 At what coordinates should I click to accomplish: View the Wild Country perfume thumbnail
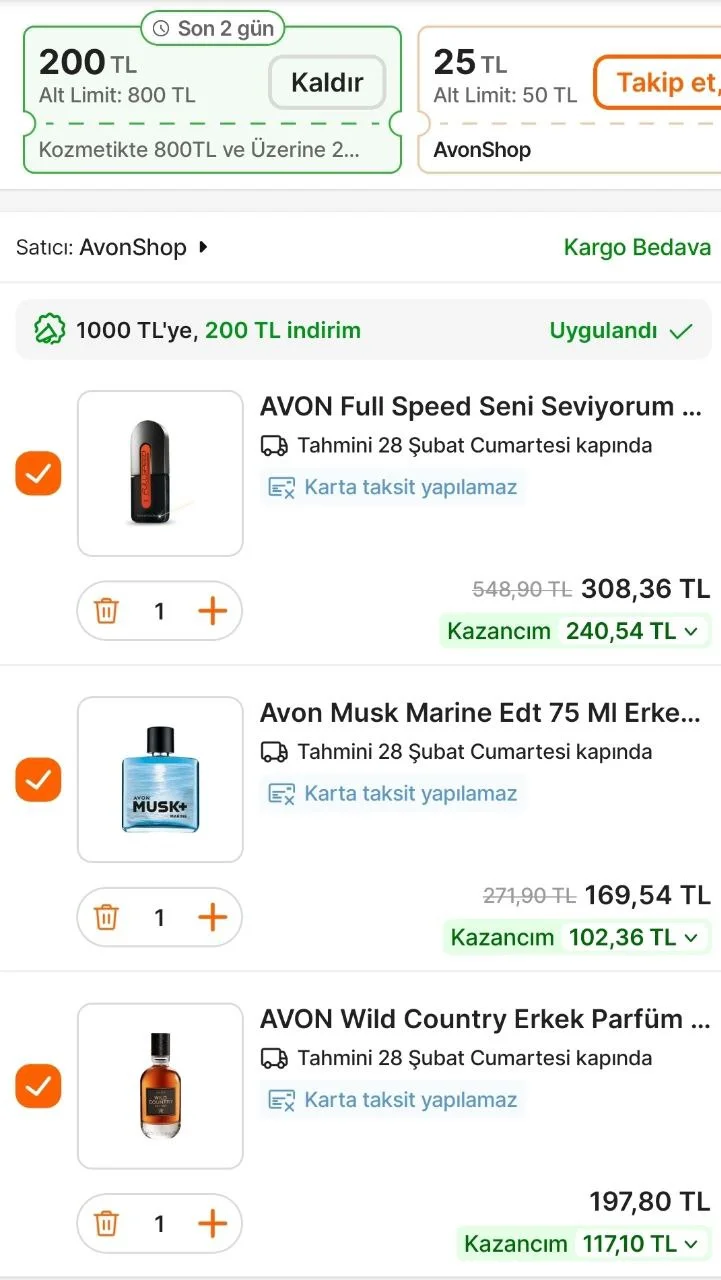click(x=160, y=1086)
